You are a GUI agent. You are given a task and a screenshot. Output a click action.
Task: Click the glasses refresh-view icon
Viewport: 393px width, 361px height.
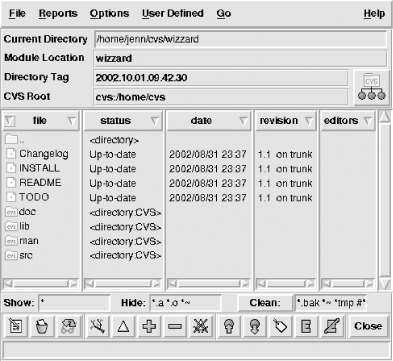[x=68, y=326]
